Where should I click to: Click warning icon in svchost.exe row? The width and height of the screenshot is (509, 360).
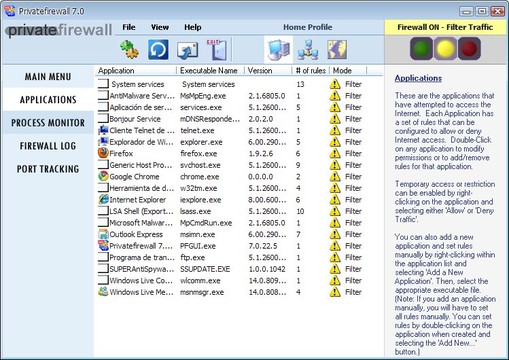pyautogui.click(x=335, y=165)
